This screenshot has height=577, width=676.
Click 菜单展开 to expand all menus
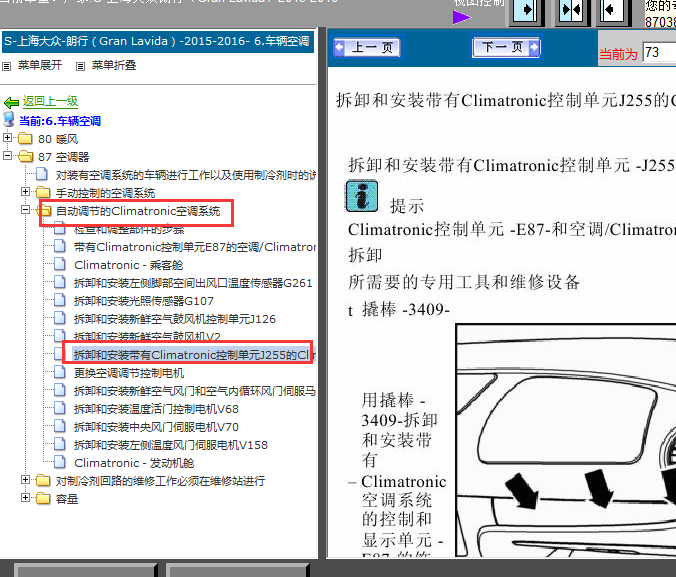pyautogui.click(x=40, y=65)
